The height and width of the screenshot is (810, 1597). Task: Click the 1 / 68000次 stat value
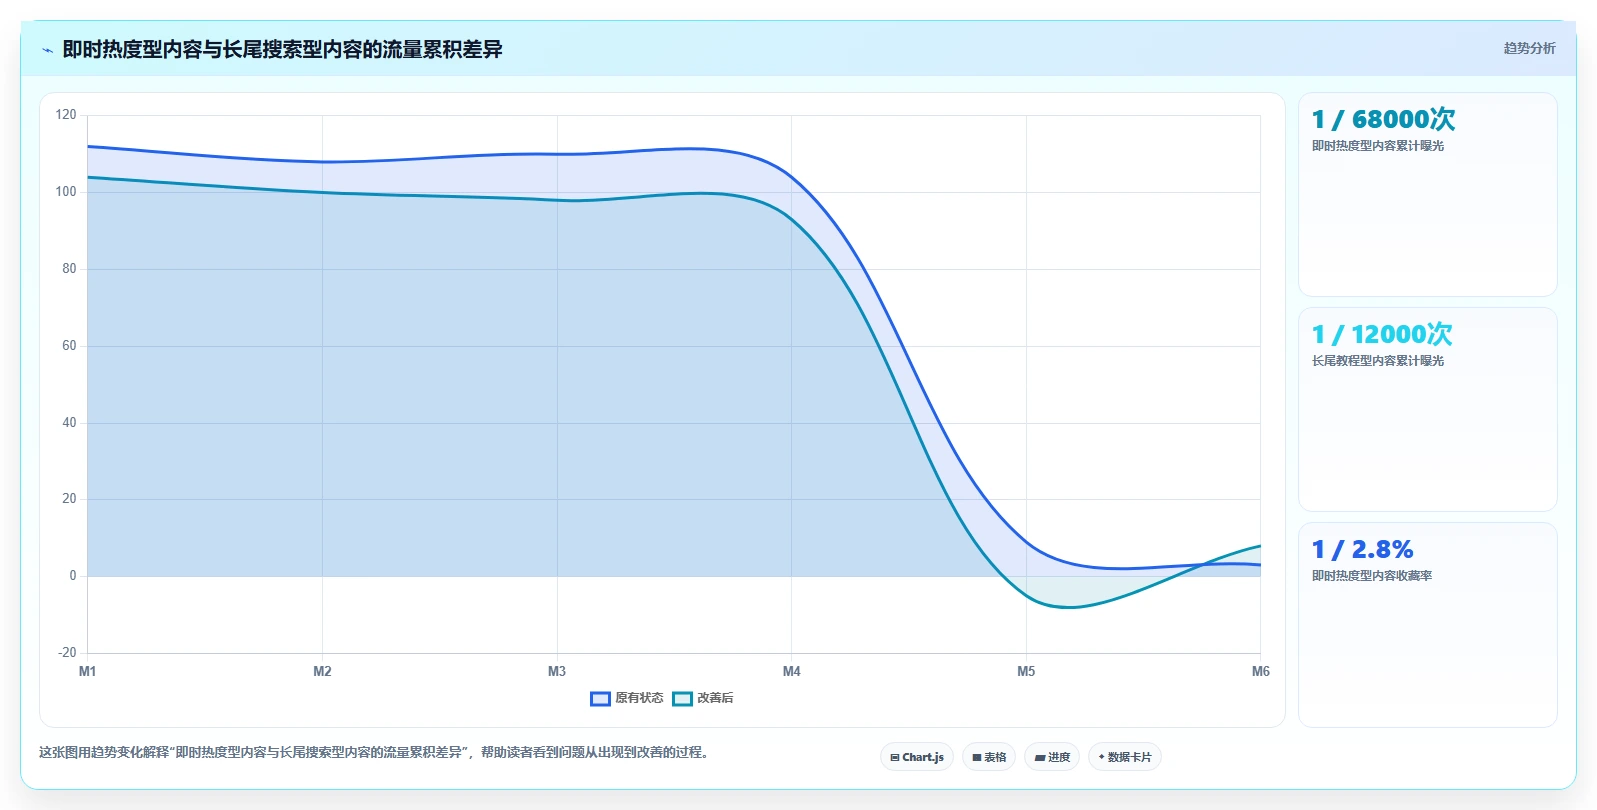pyautogui.click(x=1383, y=119)
